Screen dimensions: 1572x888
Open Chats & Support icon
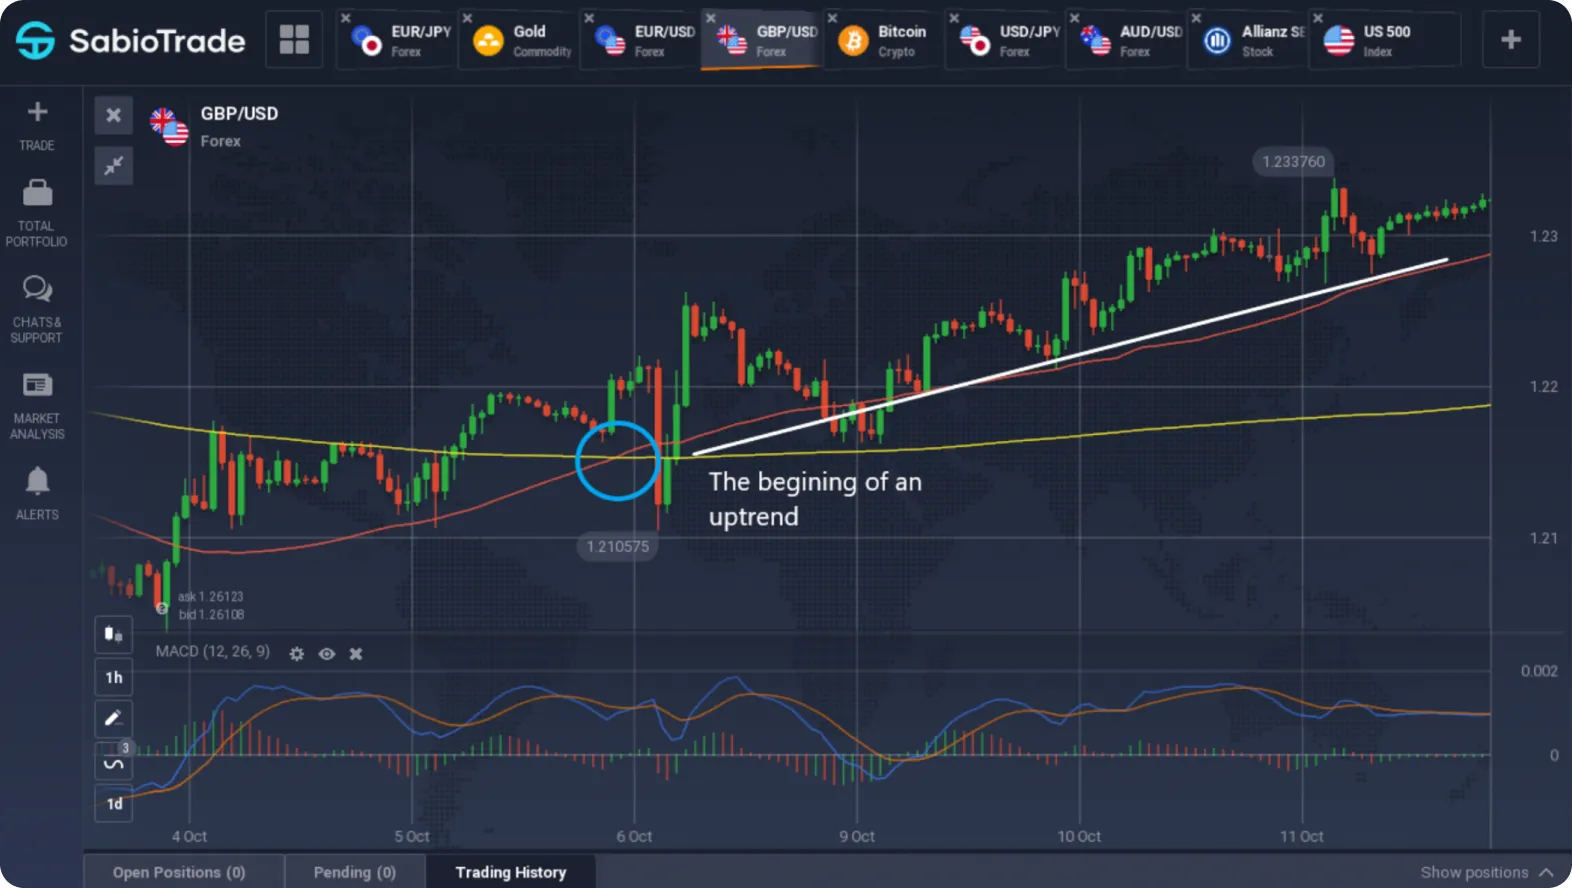pyautogui.click(x=37, y=289)
